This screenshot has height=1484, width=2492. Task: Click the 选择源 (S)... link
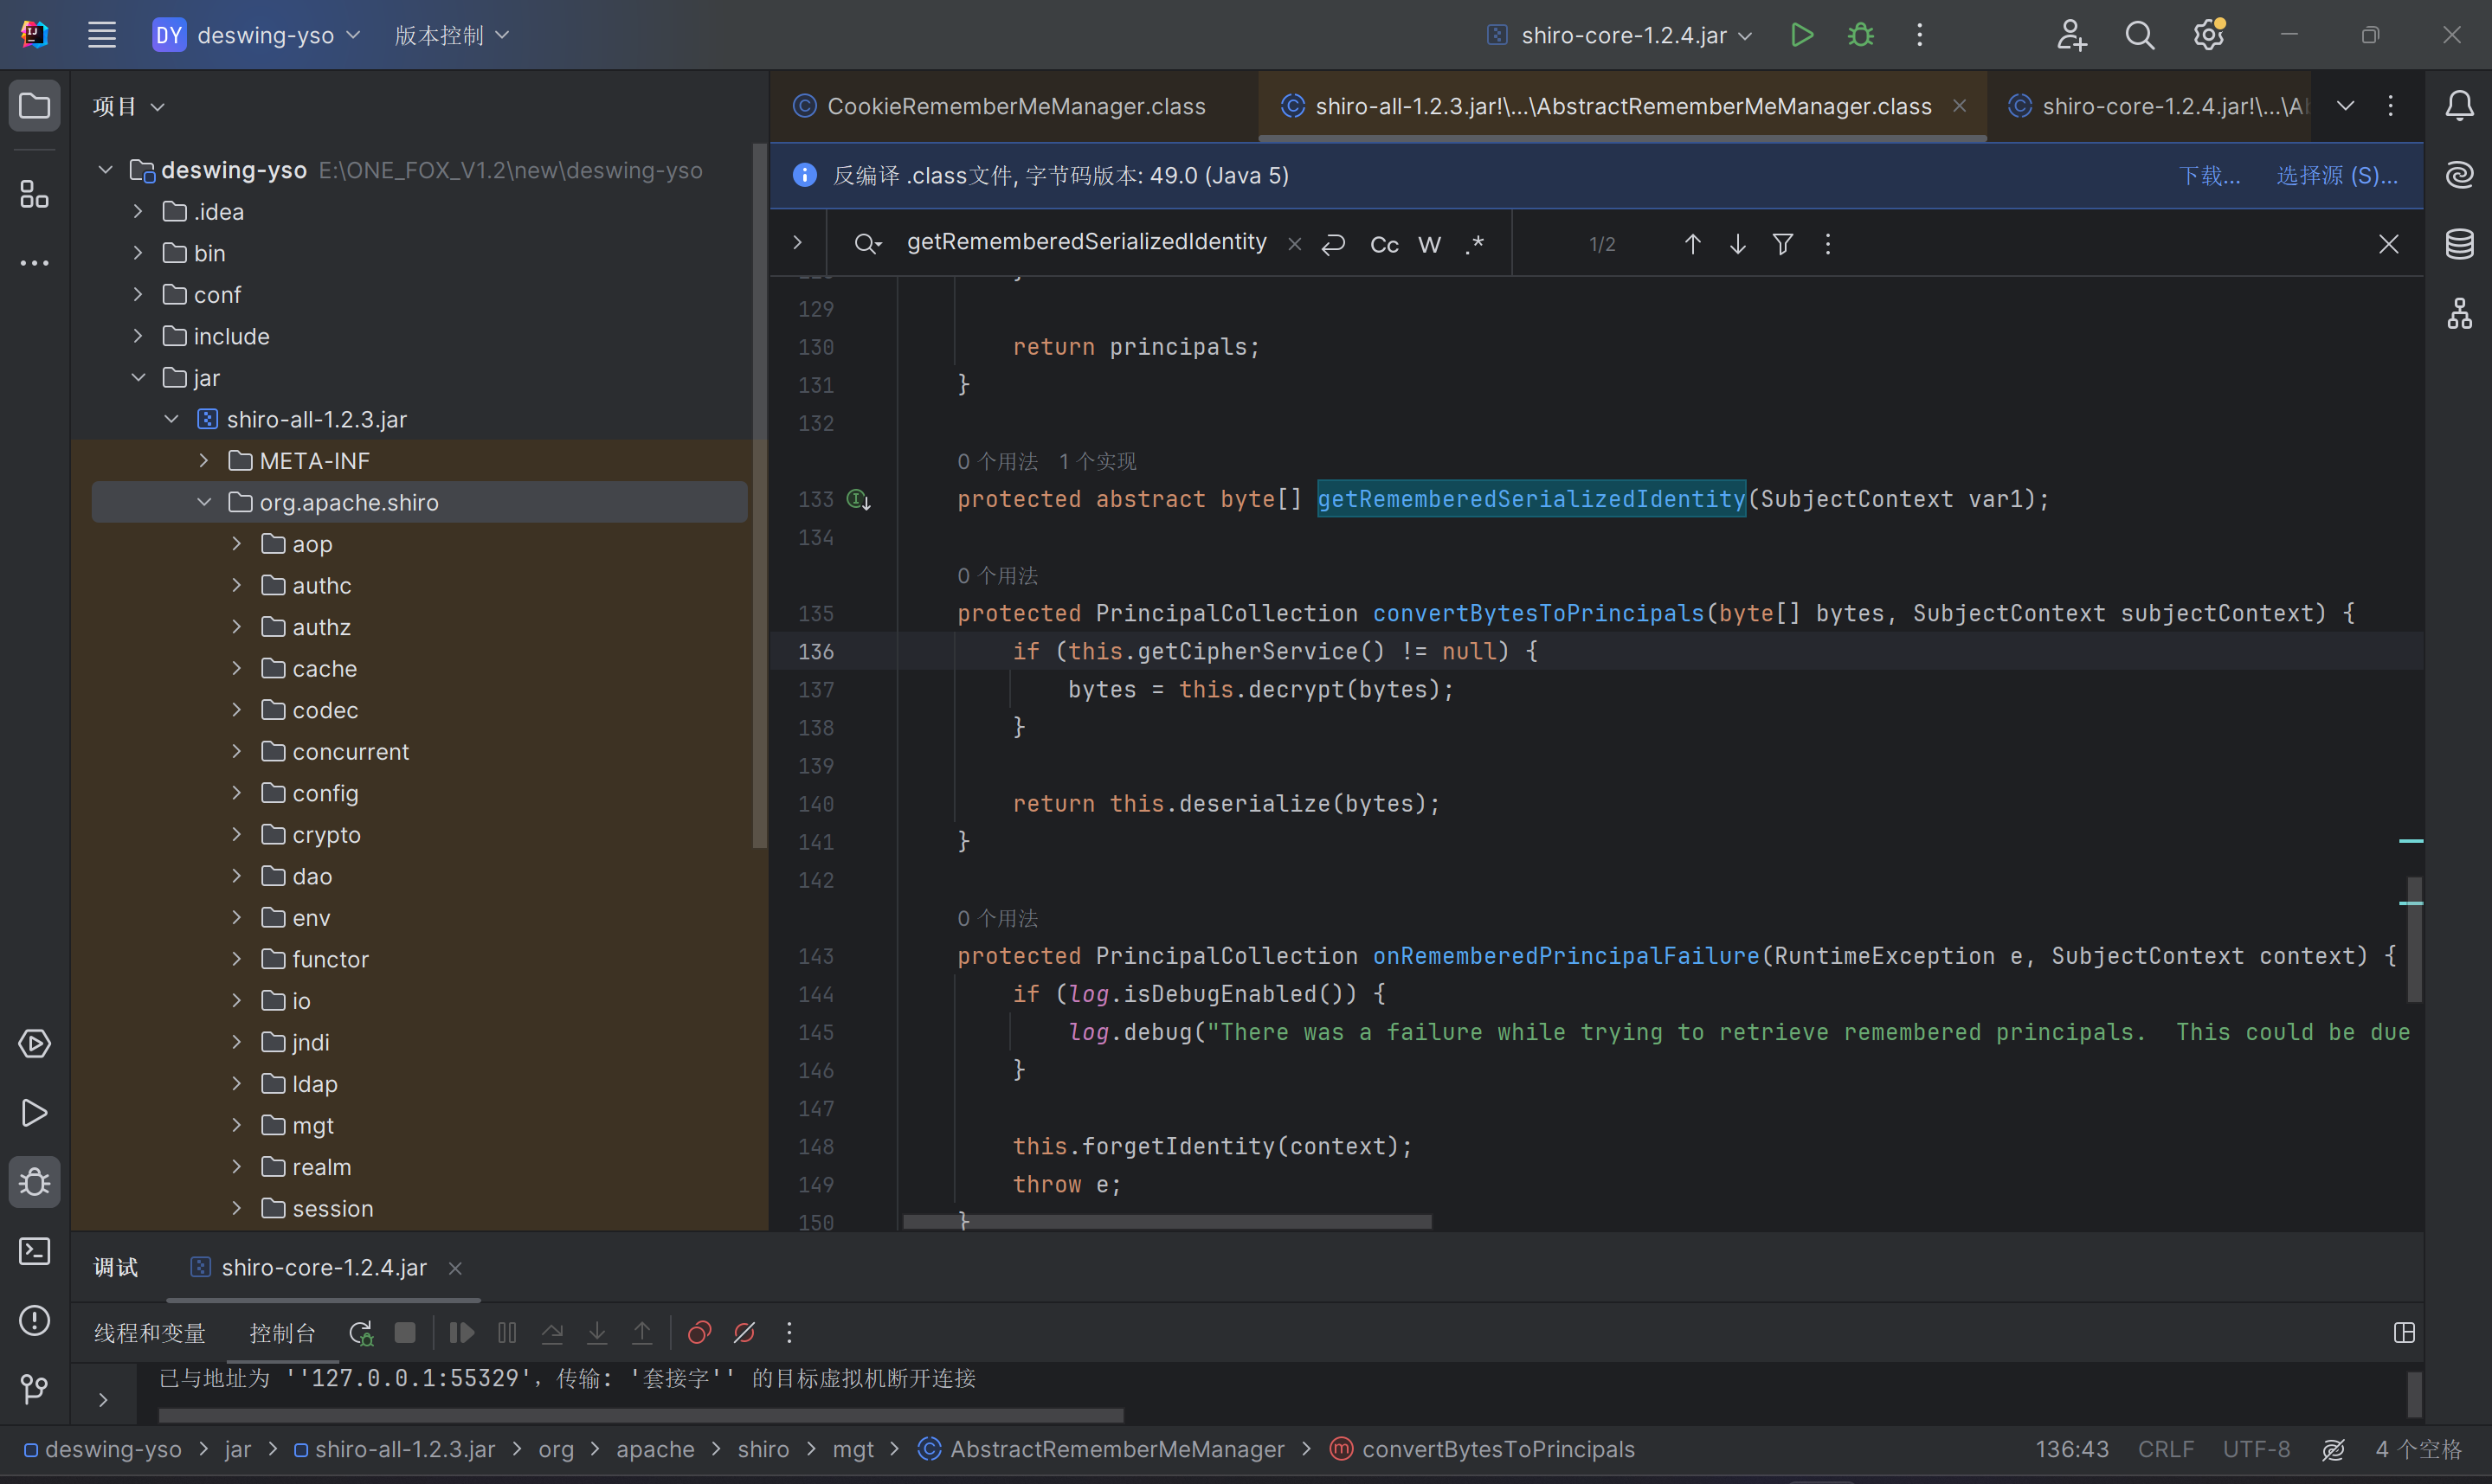pos(2337,176)
